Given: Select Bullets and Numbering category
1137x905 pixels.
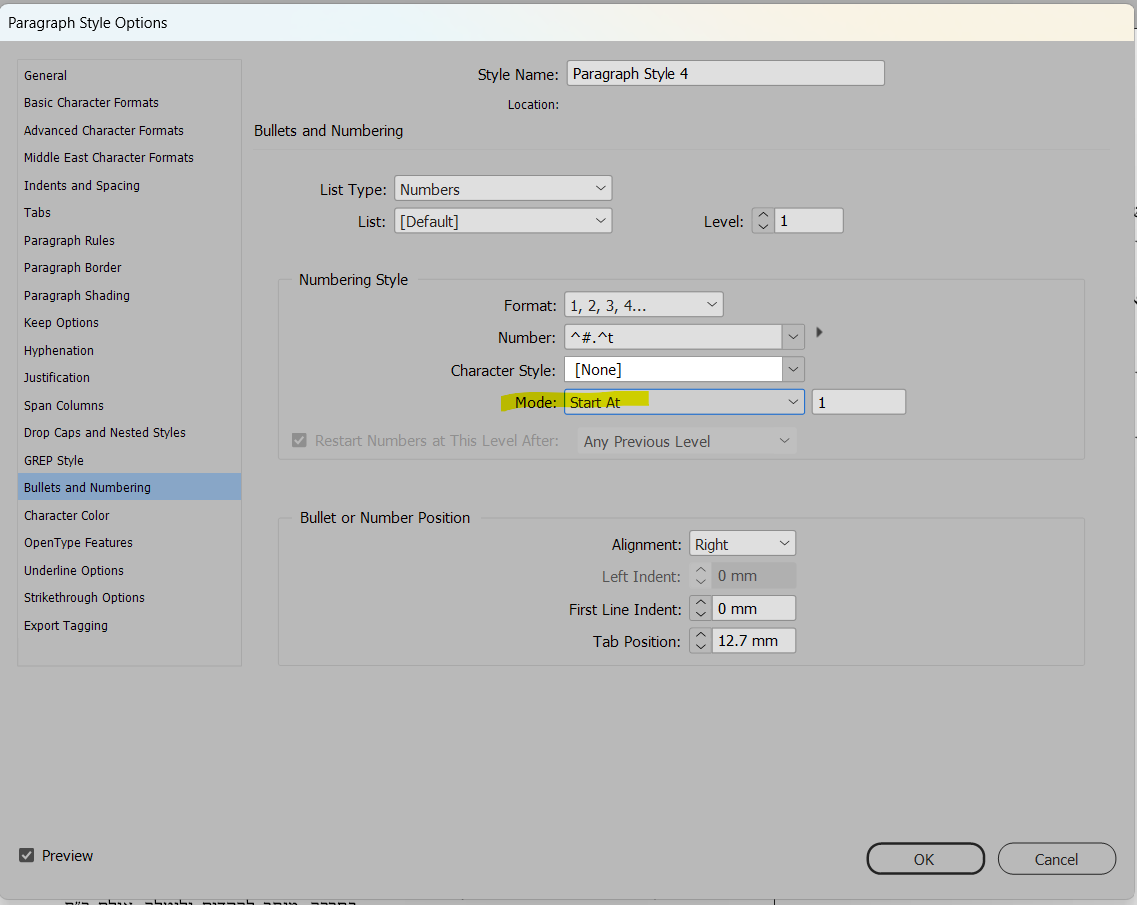Looking at the screenshot, I should click(129, 487).
